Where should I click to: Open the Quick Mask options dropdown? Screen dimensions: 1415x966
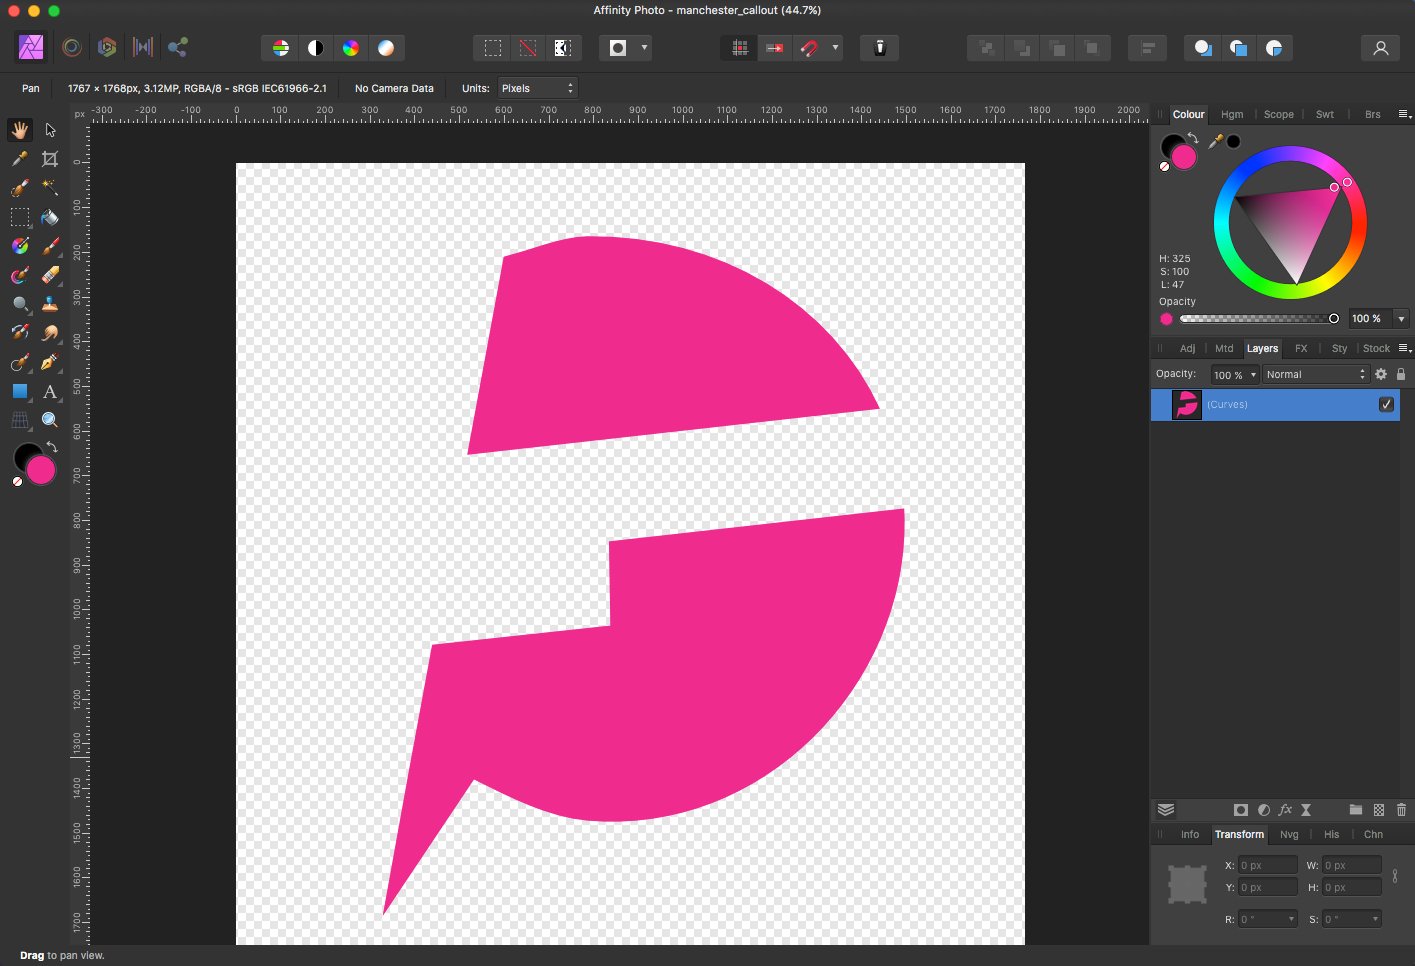tap(644, 48)
